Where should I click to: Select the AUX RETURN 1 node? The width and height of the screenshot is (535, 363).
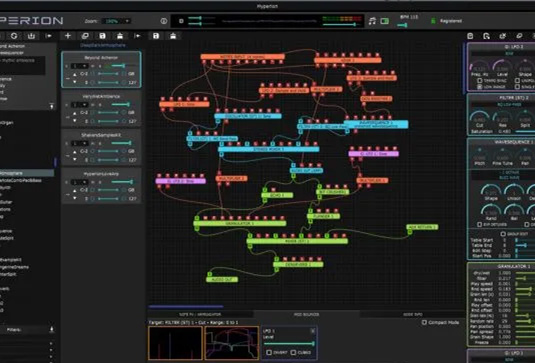[422, 227]
